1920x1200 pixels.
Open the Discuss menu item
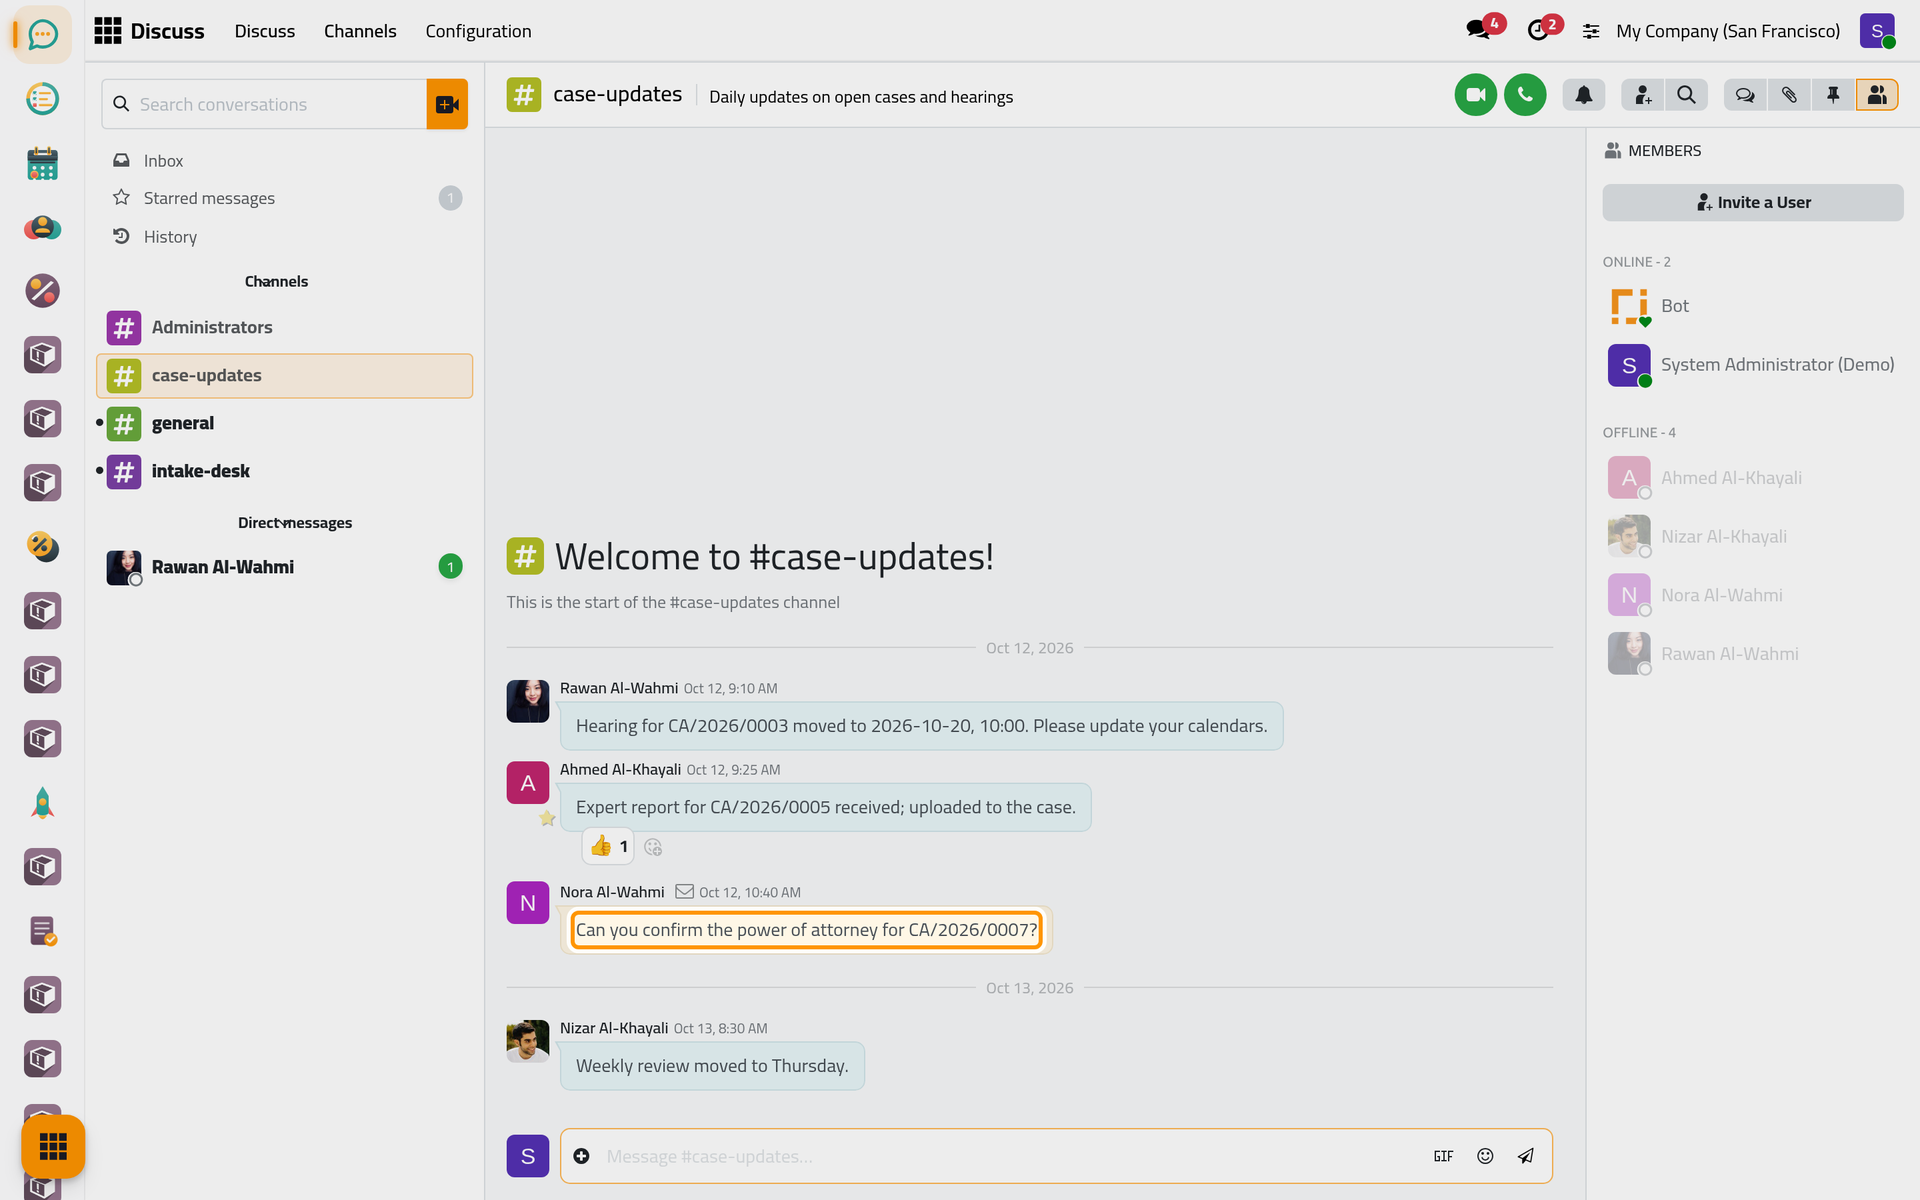(x=265, y=31)
